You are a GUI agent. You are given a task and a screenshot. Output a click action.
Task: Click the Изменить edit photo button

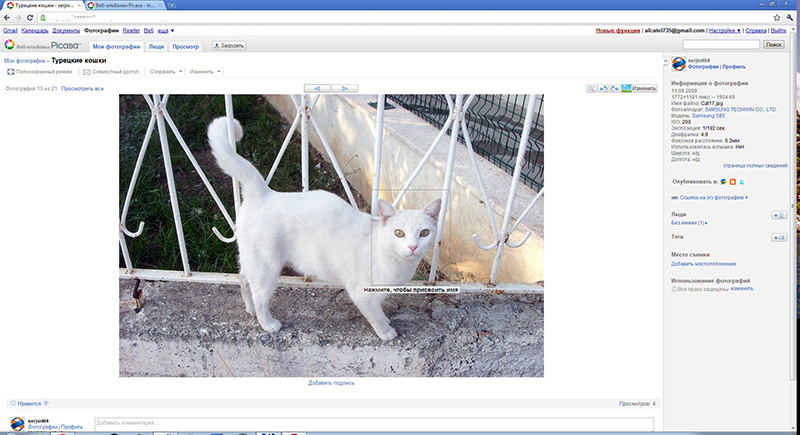(x=639, y=88)
